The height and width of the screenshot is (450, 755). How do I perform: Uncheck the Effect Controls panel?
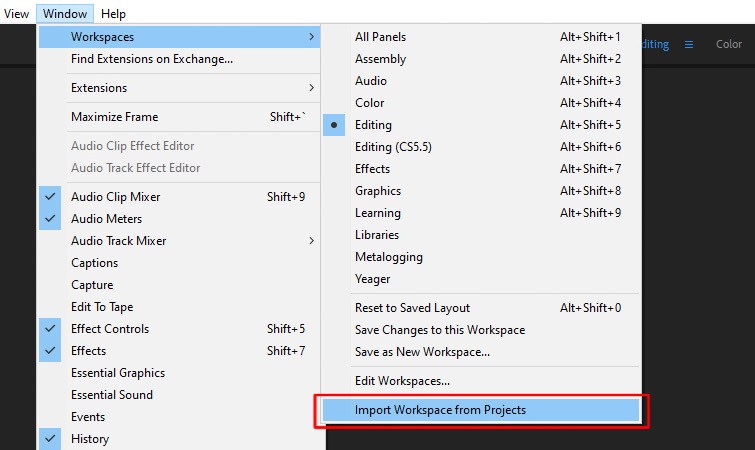pyautogui.click(x=179, y=329)
